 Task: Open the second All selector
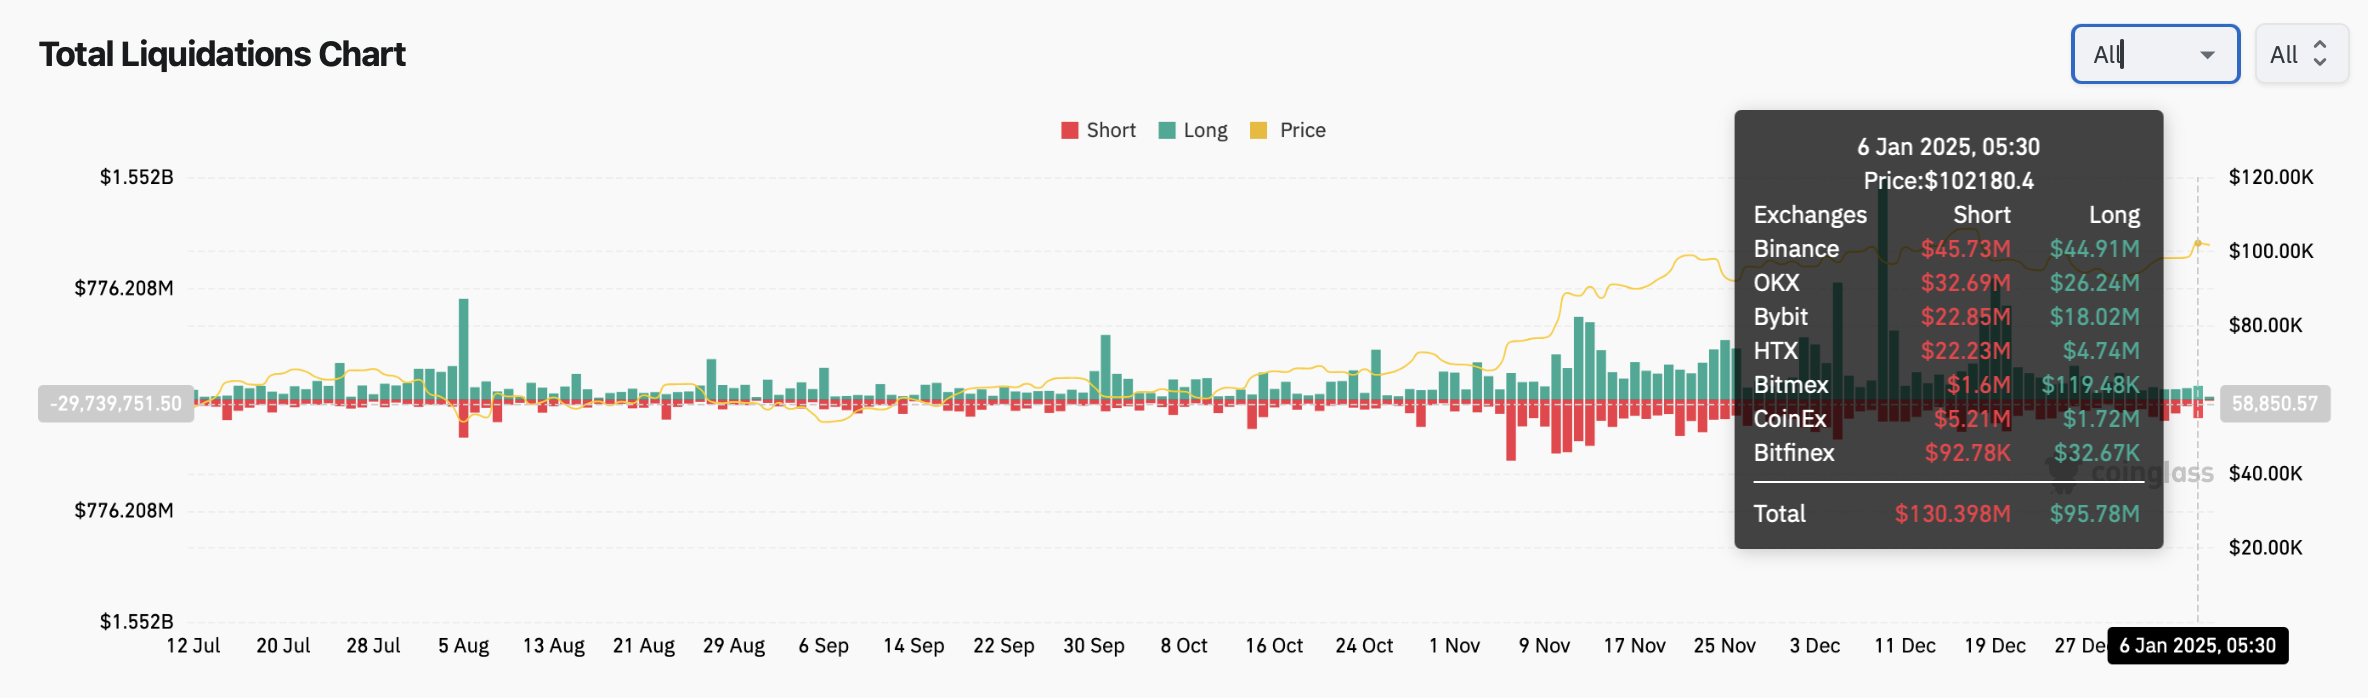point(2300,54)
